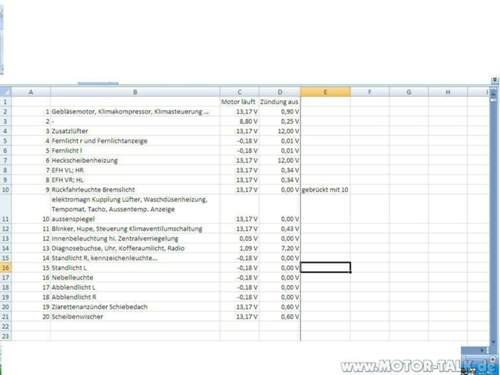Click the vertical scrollbar down arrow

click(494, 342)
